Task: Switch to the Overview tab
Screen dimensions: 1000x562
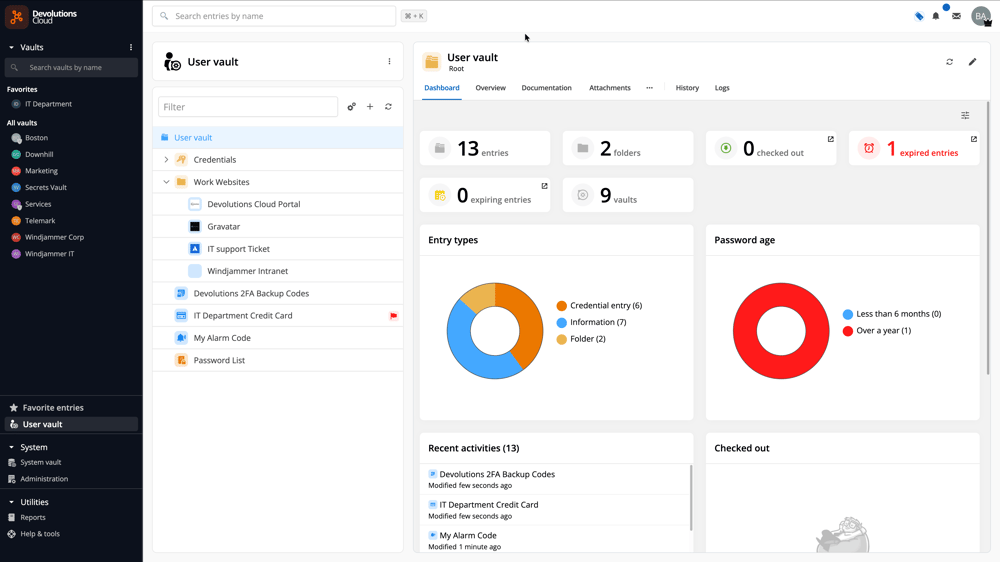Action: (490, 88)
